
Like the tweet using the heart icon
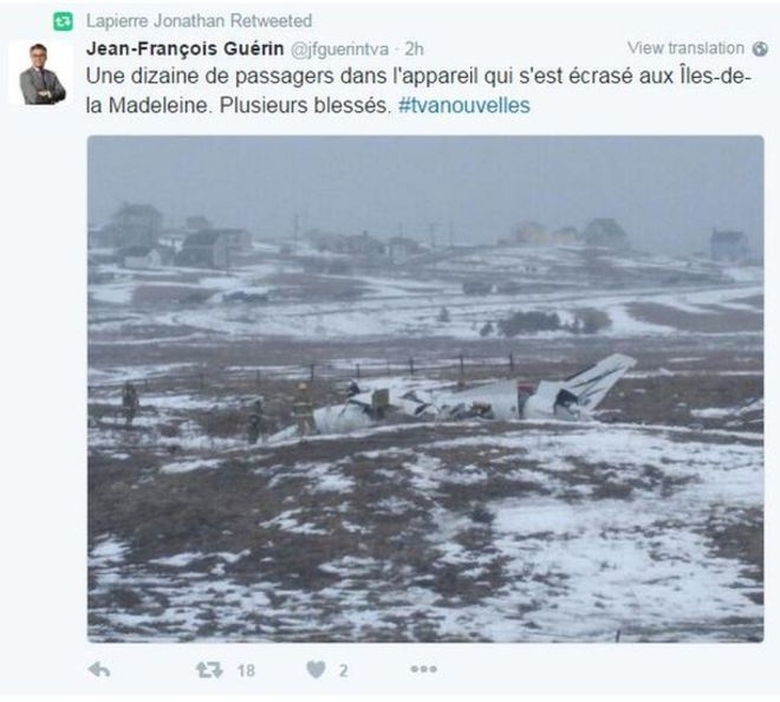tap(316, 670)
